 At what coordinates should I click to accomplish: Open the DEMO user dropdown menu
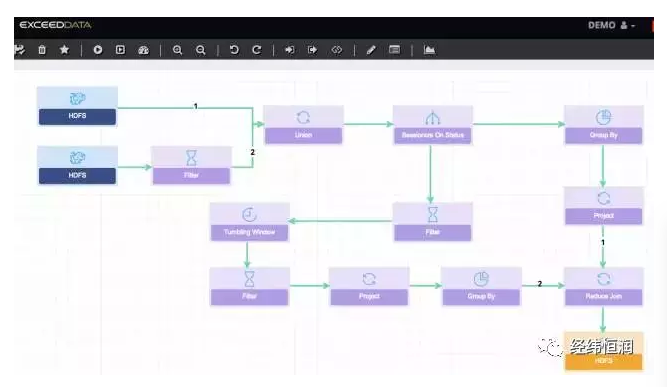(x=612, y=25)
